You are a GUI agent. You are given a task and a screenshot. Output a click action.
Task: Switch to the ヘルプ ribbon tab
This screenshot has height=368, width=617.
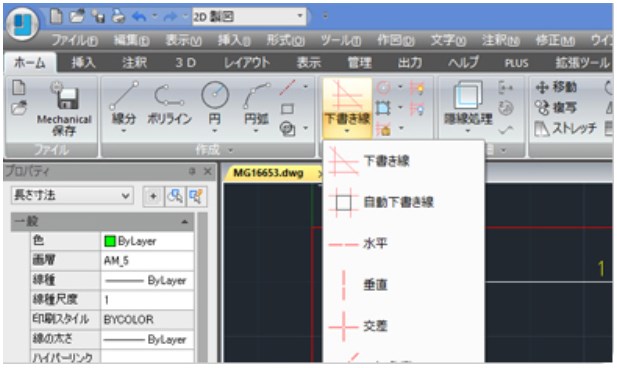(x=463, y=63)
